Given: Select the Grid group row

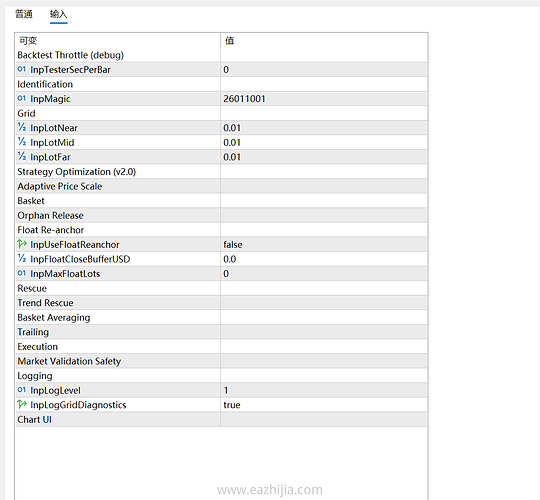Looking at the screenshot, I should [221, 113].
